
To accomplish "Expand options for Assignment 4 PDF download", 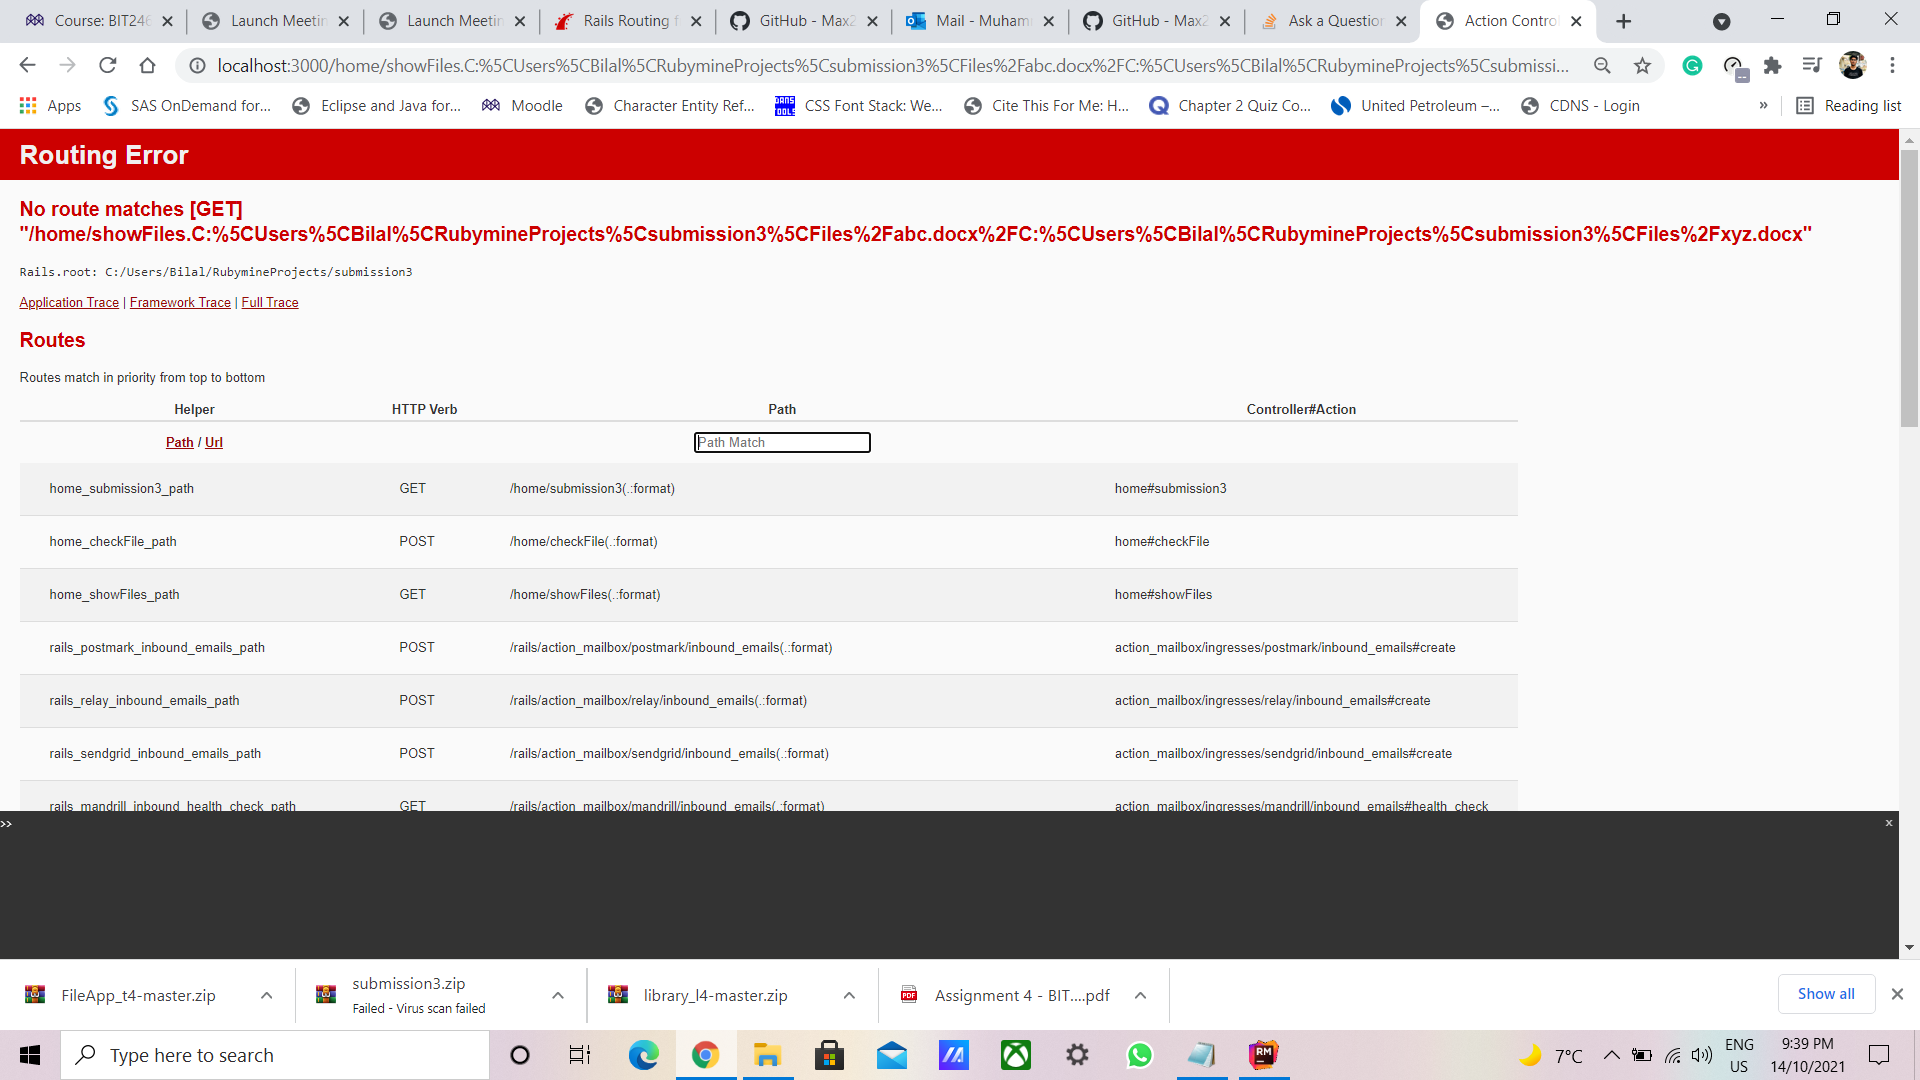I will (x=1140, y=996).
